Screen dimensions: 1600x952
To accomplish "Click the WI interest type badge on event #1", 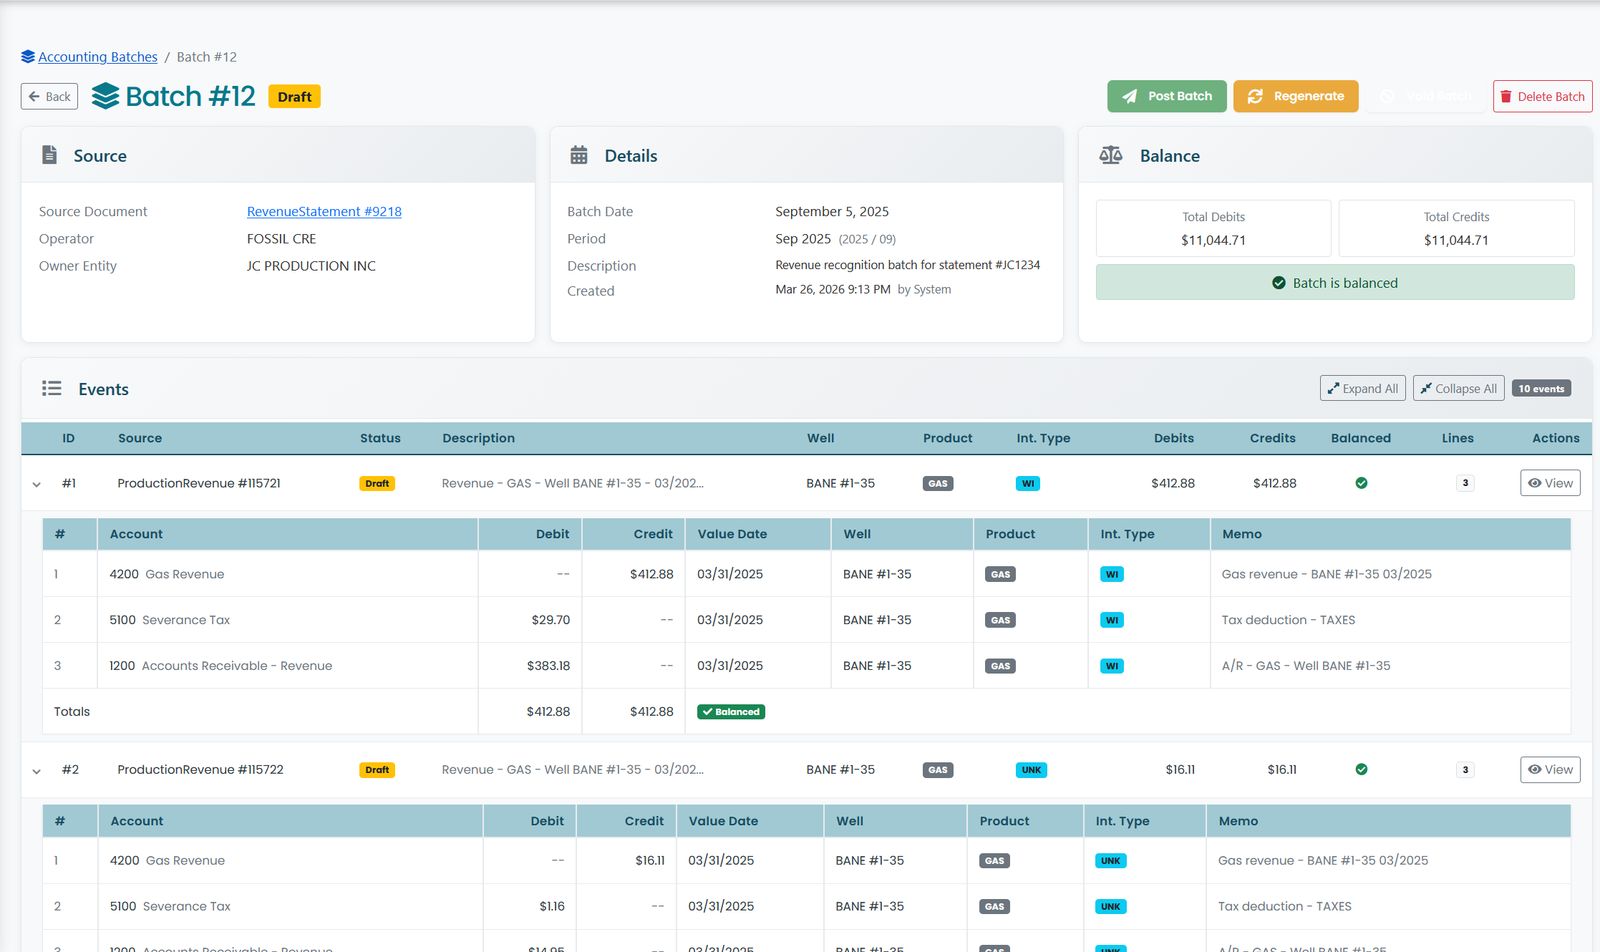I will (x=1028, y=483).
